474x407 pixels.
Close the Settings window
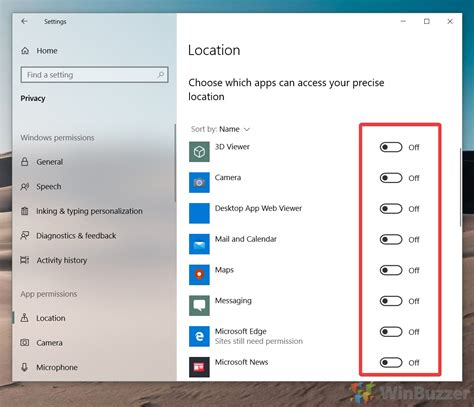point(450,21)
